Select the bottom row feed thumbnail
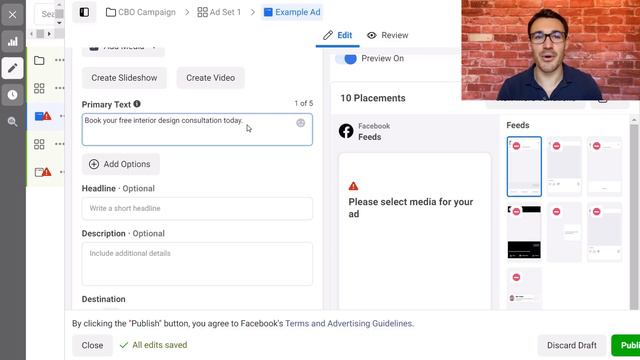 524,289
